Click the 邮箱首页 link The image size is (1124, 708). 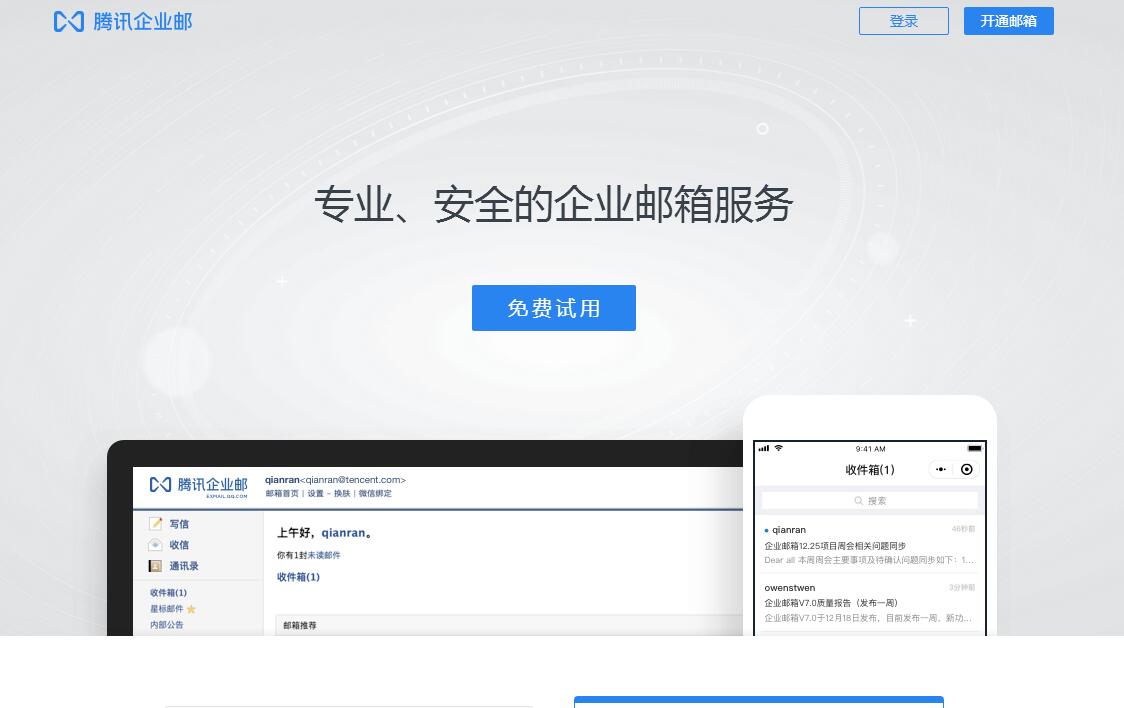(281, 494)
